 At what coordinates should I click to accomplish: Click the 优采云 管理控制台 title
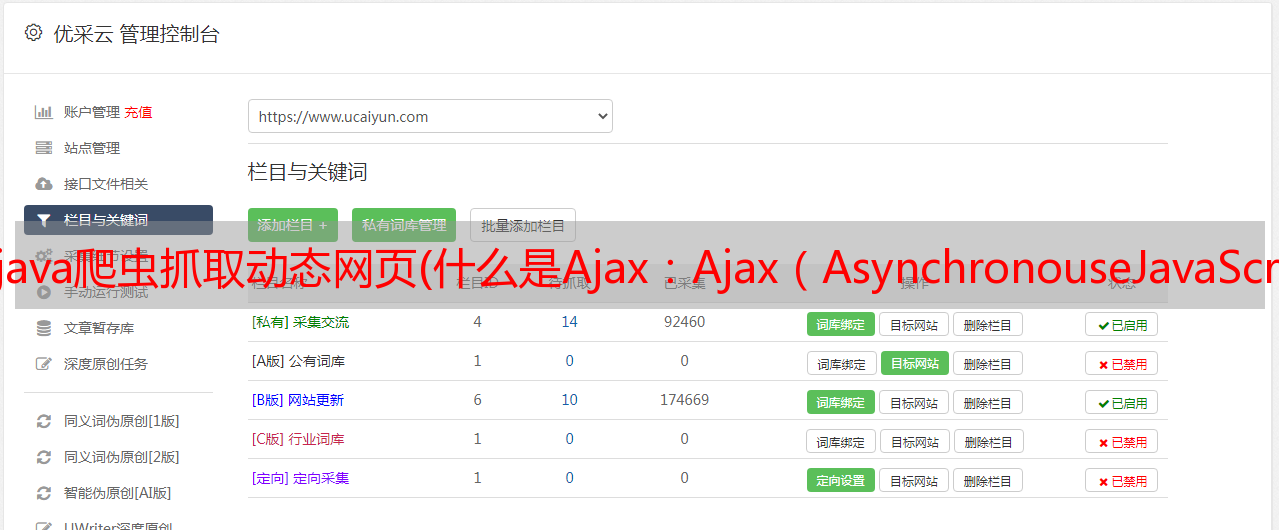(x=136, y=34)
